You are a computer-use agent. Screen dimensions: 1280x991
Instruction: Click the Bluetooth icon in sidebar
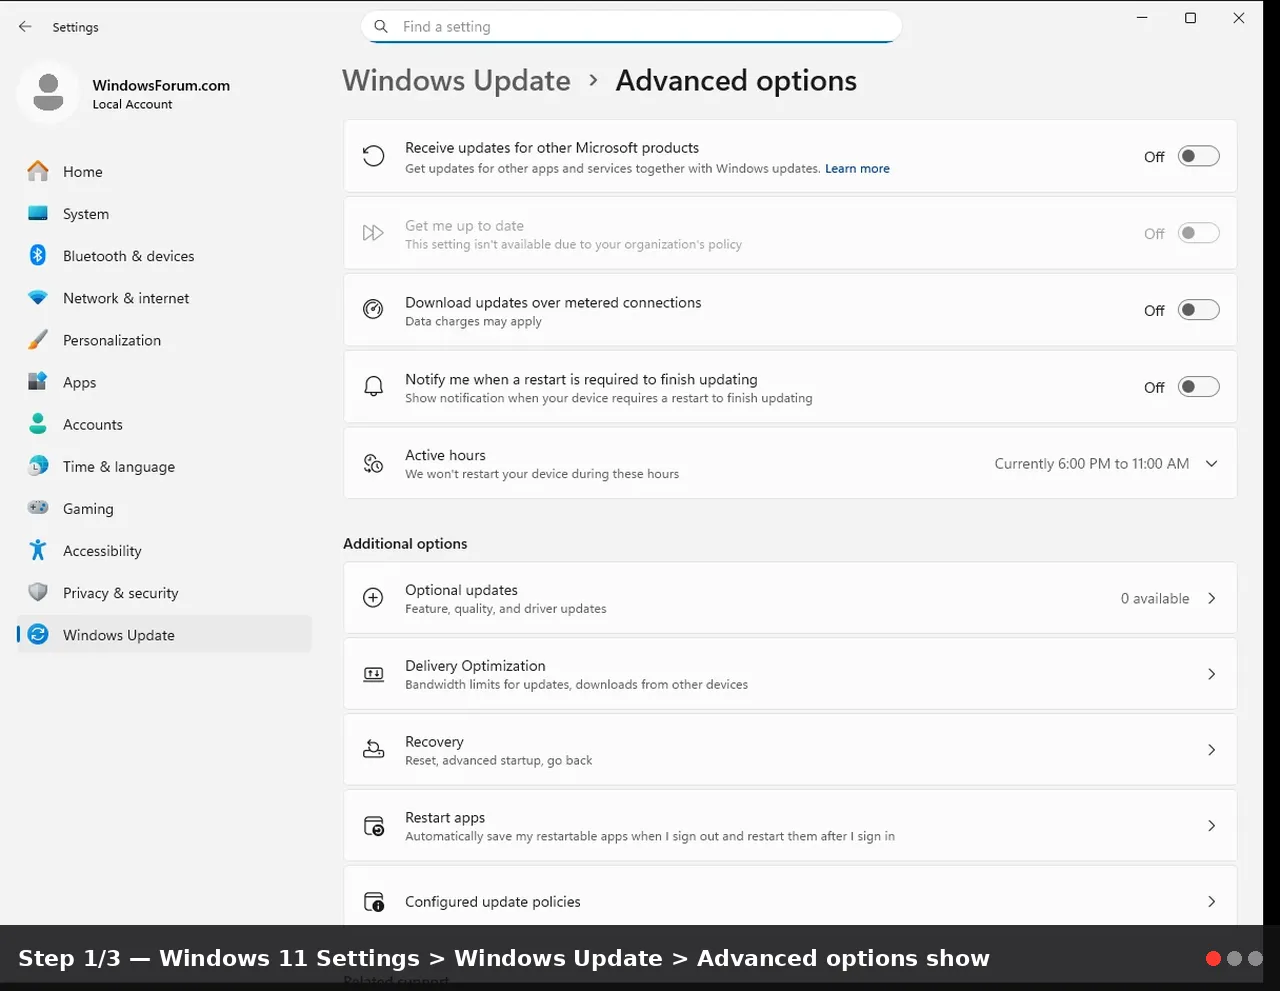click(x=38, y=256)
